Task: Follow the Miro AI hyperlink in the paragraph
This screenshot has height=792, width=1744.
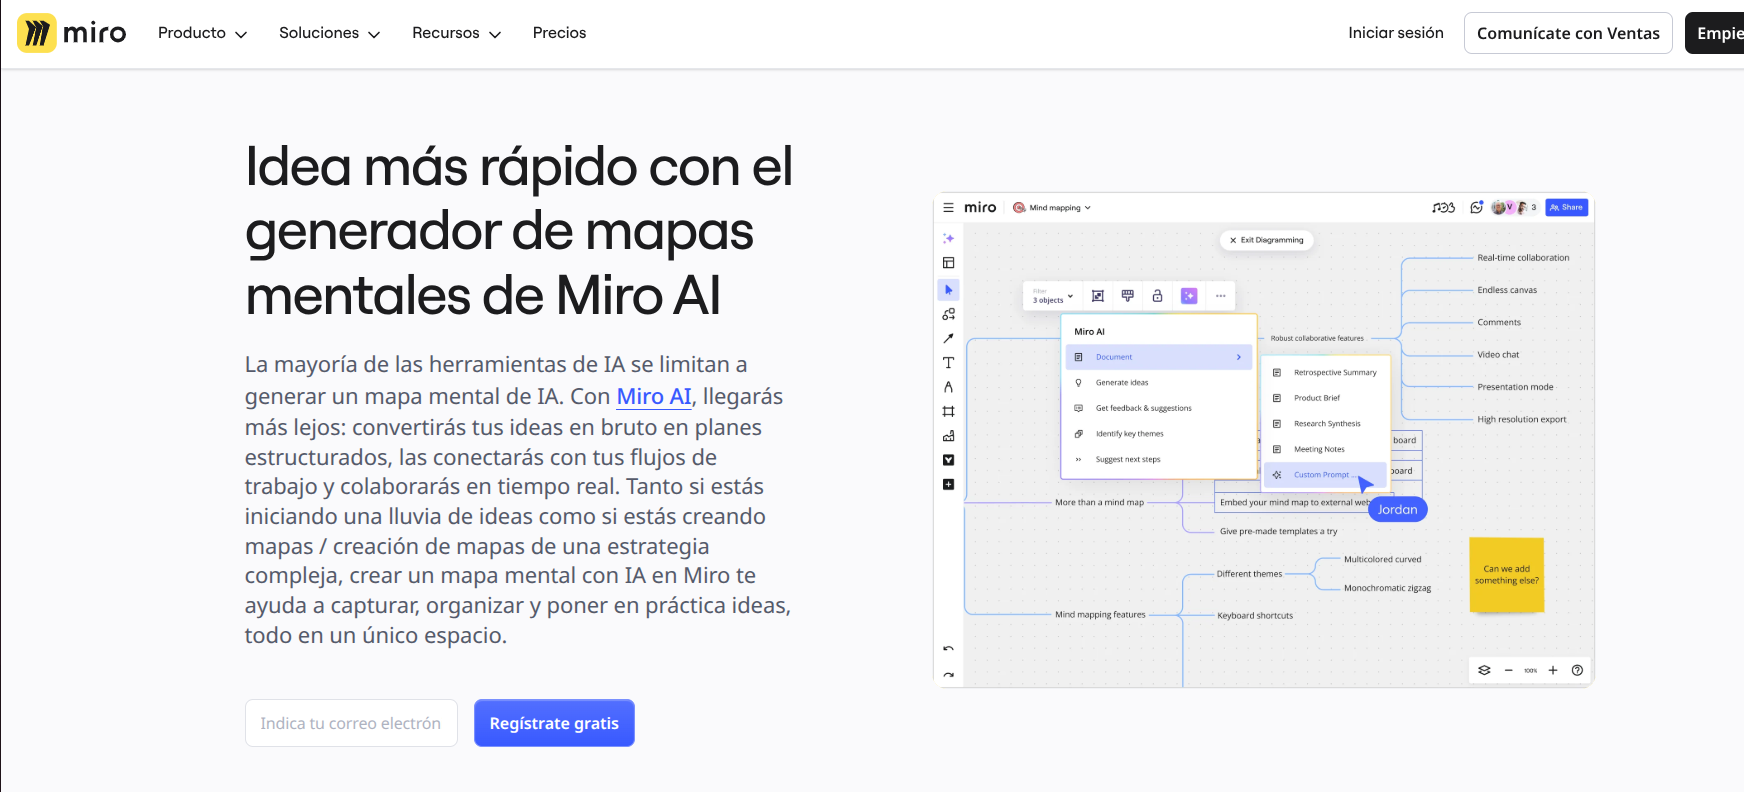Action: click(x=654, y=397)
